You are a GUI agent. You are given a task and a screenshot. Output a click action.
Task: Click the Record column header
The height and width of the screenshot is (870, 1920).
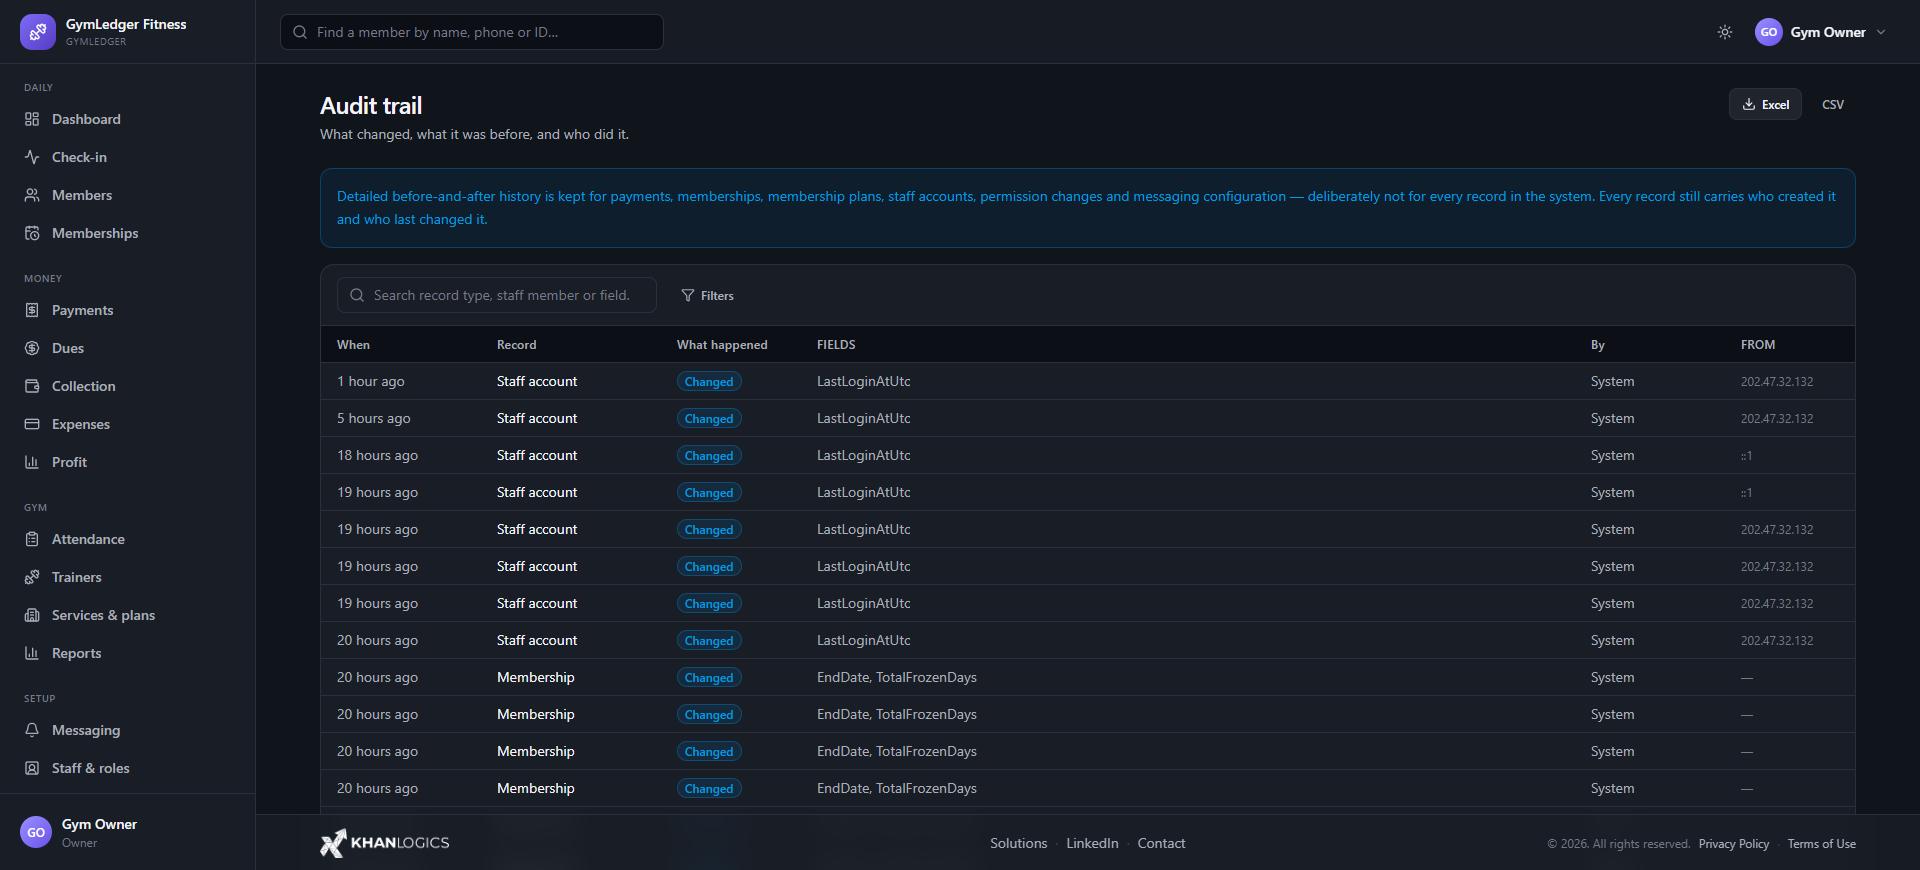pos(516,345)
